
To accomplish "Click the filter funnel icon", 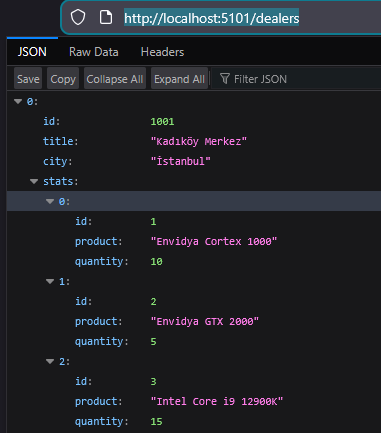I will click(225, 79).
